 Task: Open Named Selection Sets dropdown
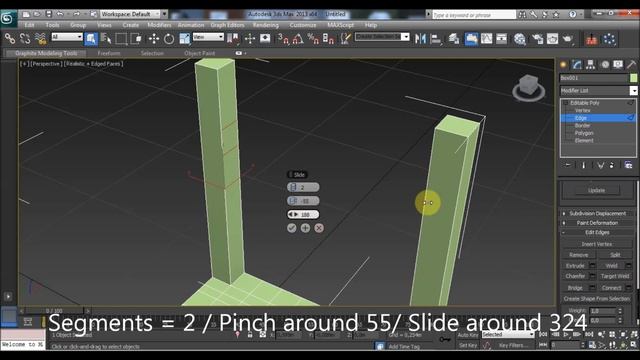[x=405, y=37]
